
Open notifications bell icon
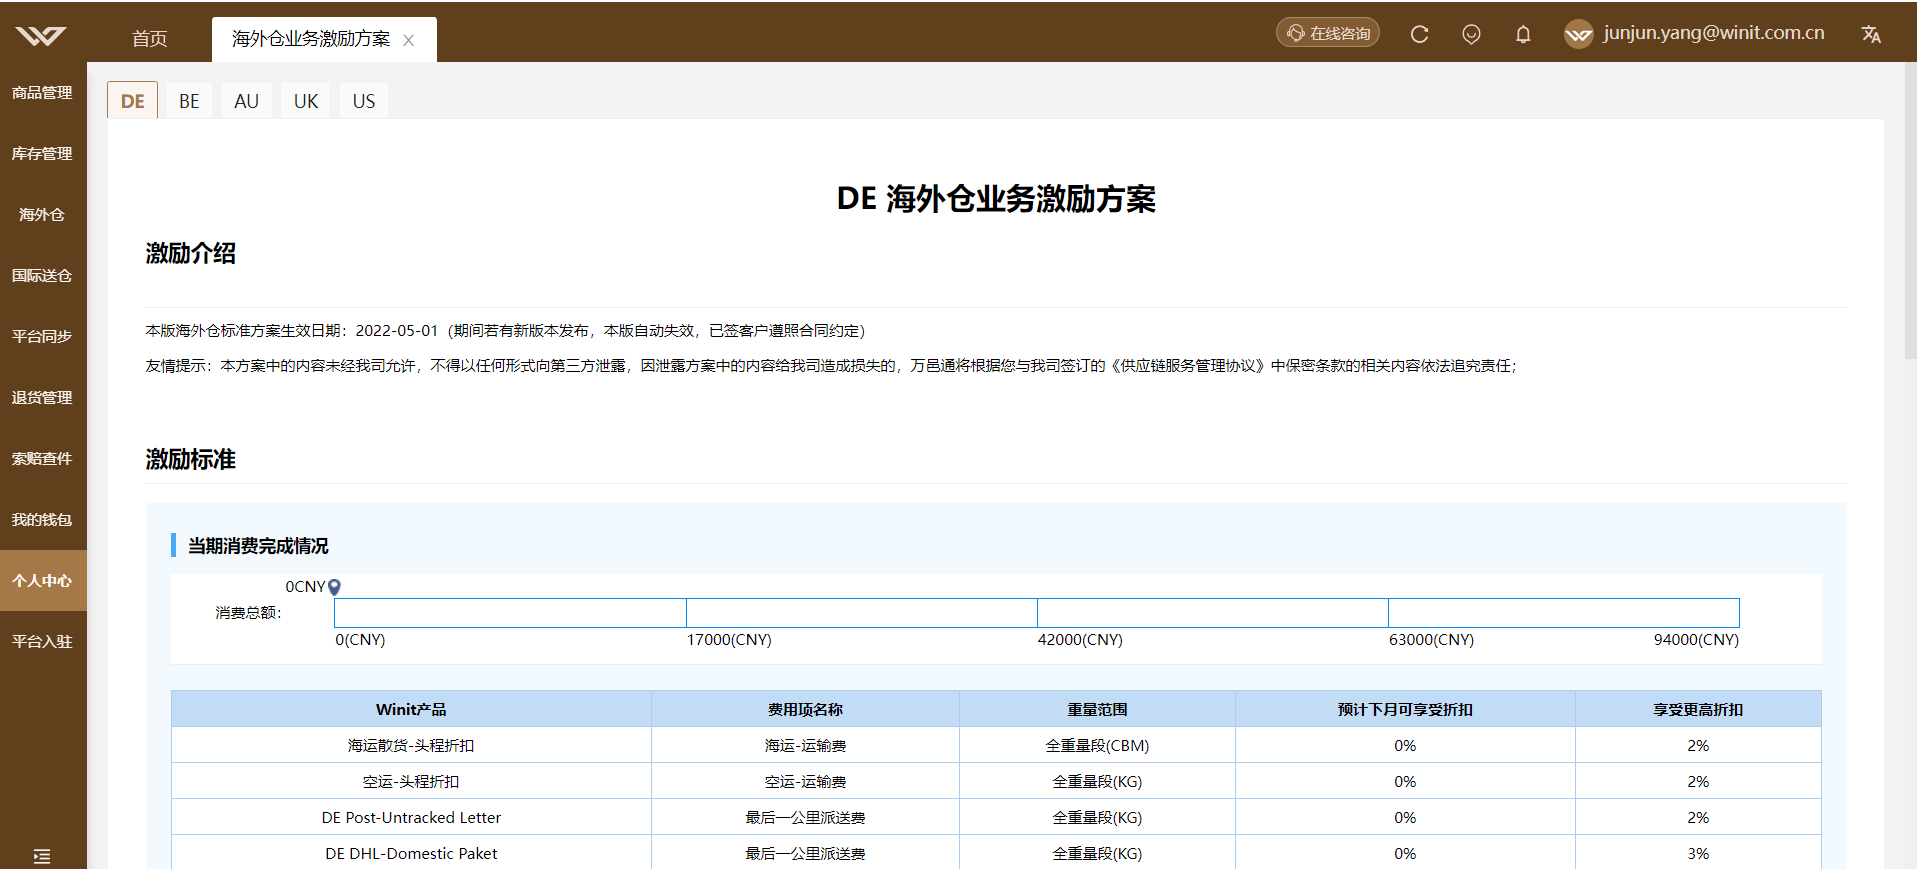1523,34
